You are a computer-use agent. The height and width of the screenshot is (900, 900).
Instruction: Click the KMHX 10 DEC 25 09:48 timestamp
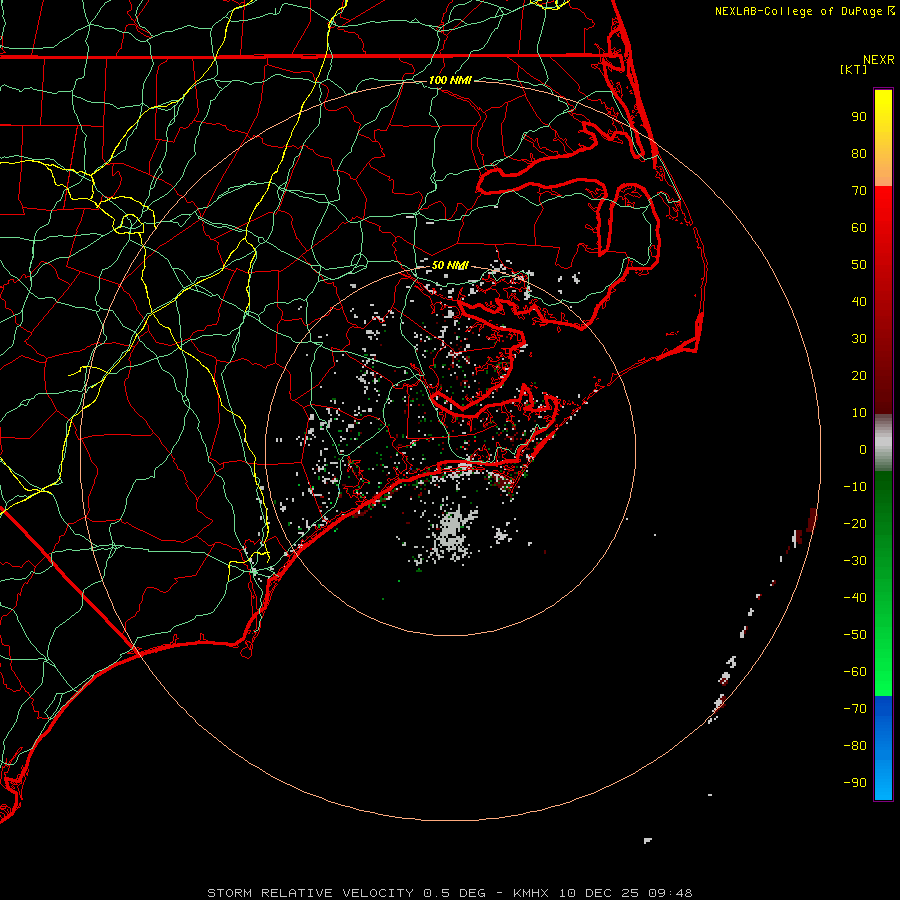click(x=603, y=893)
